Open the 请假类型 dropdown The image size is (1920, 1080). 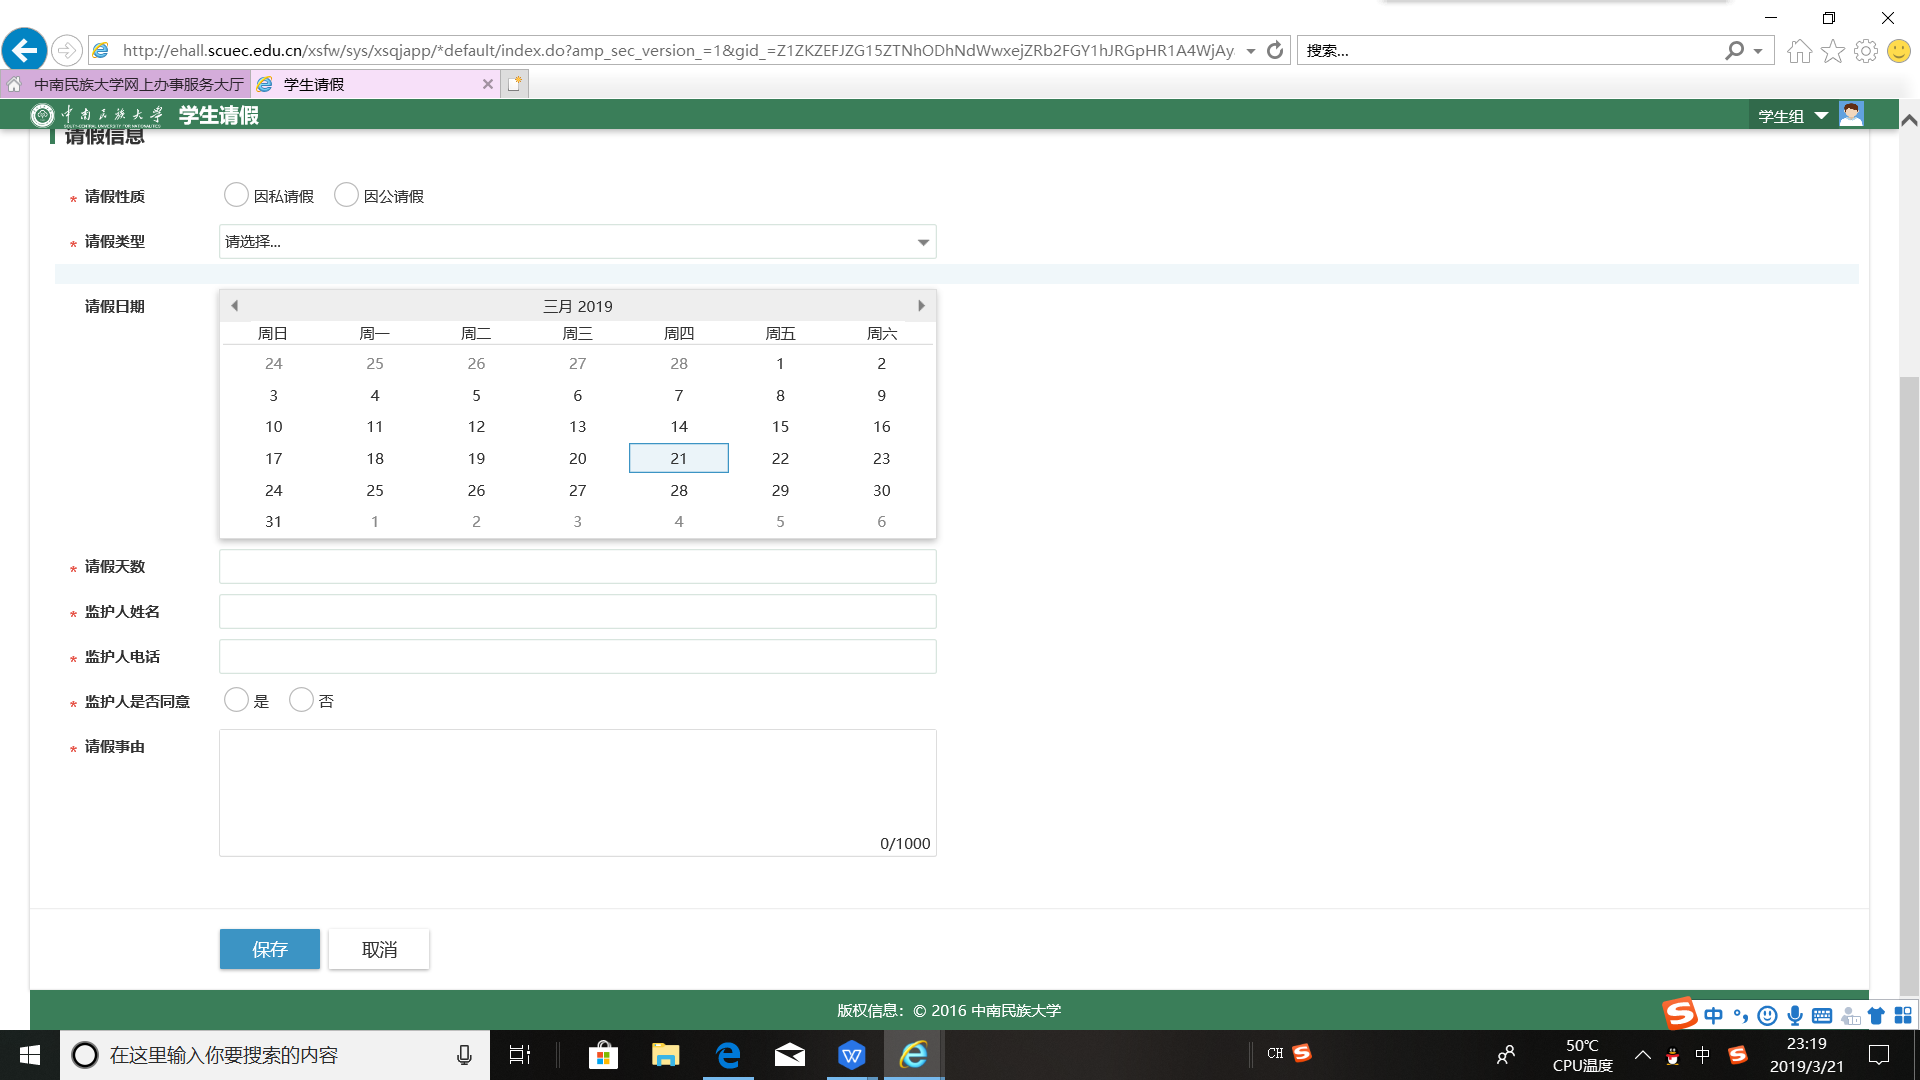tap(578, 242)
